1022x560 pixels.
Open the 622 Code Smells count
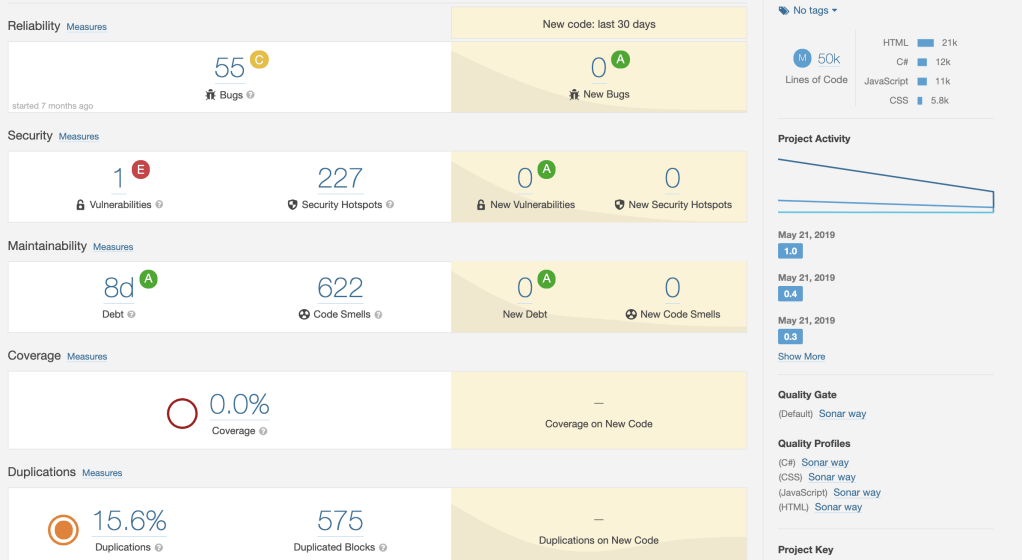tap(340, 288)
